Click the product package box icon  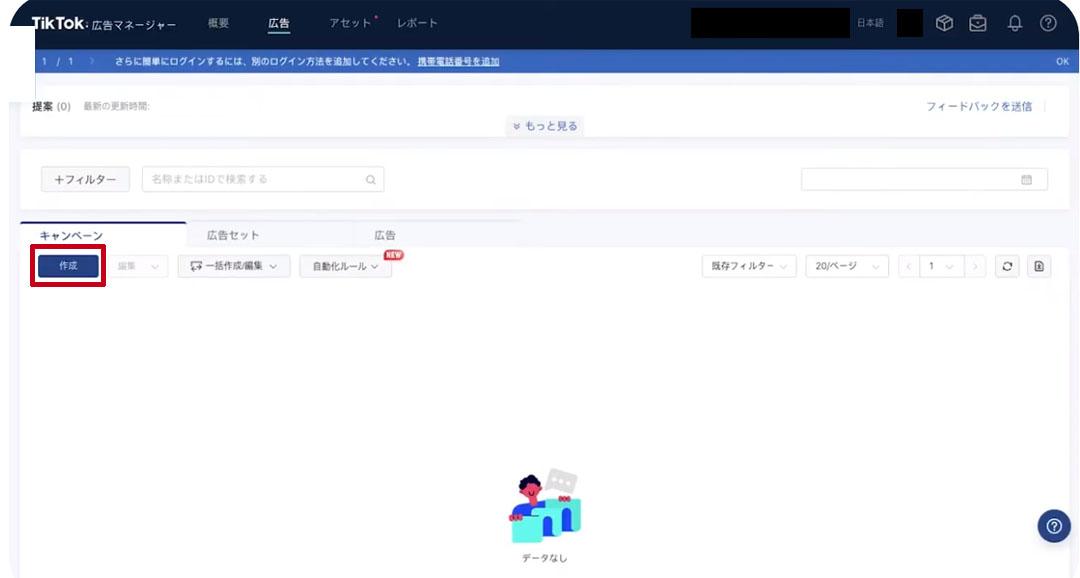pos(944,21)
